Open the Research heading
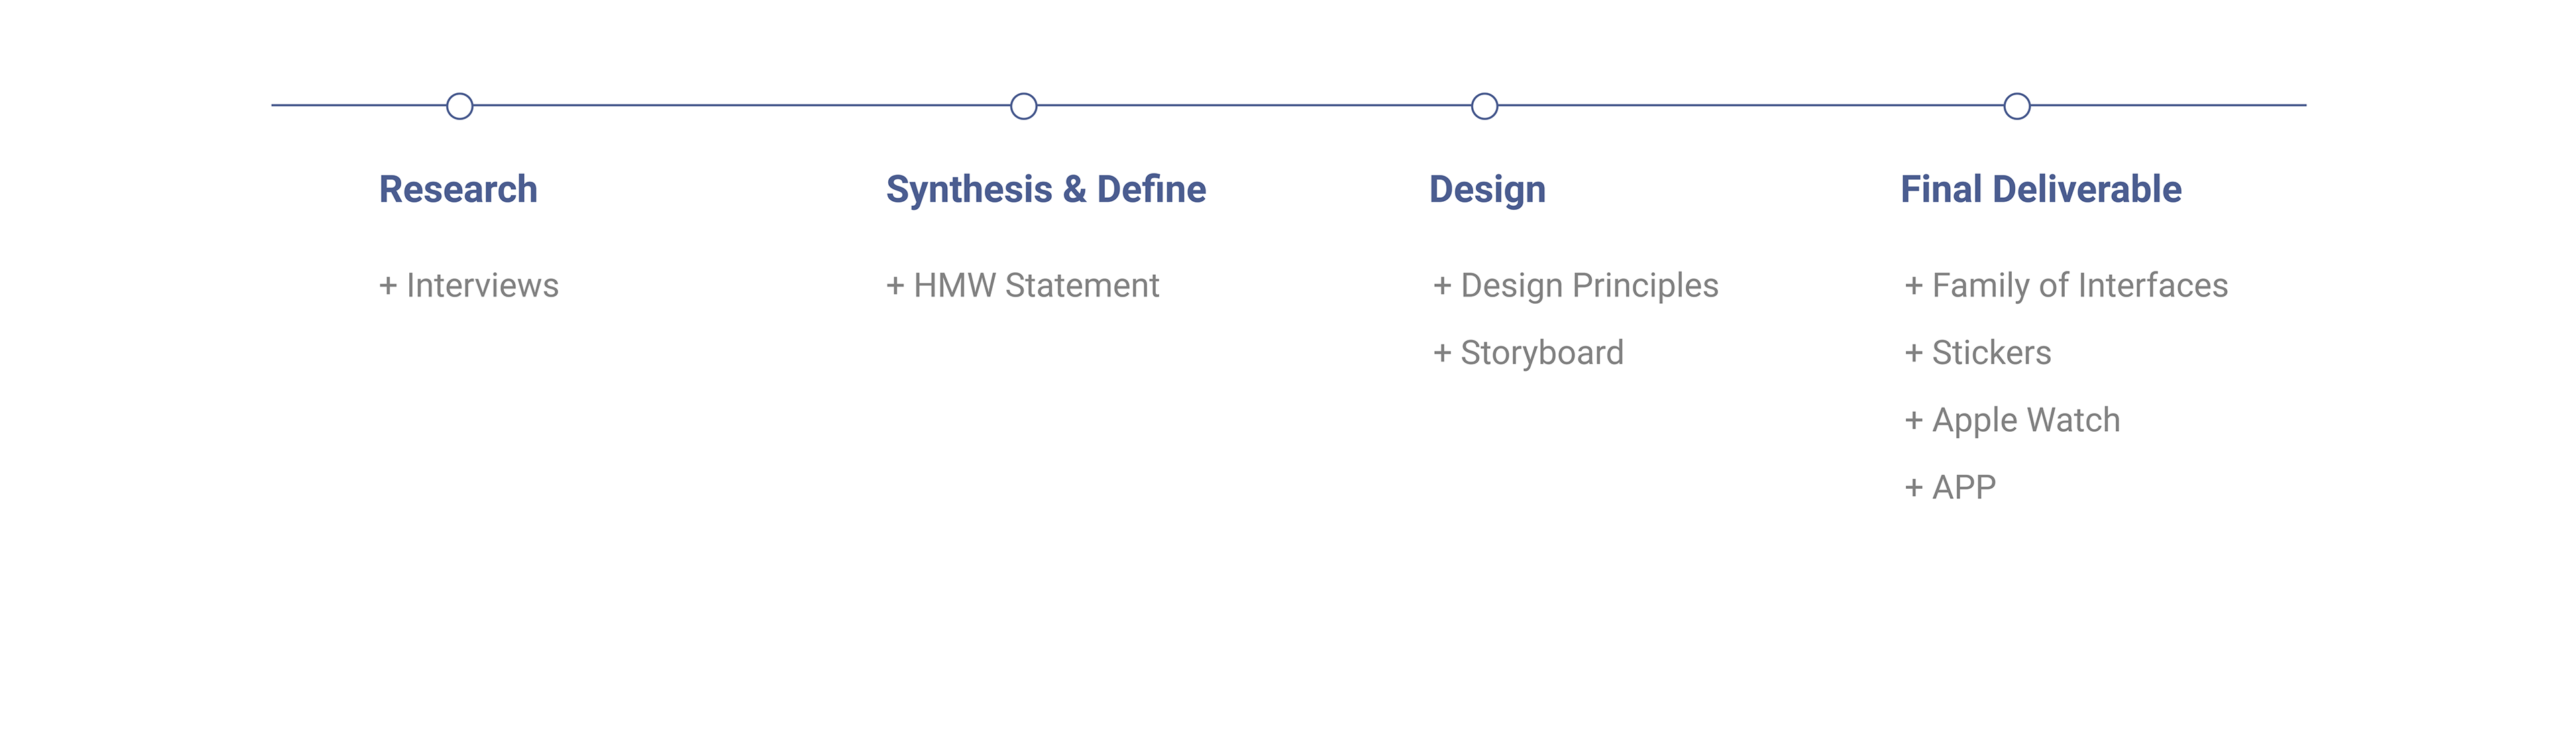This screenshot has width=2576, height=747. (458, 189)
